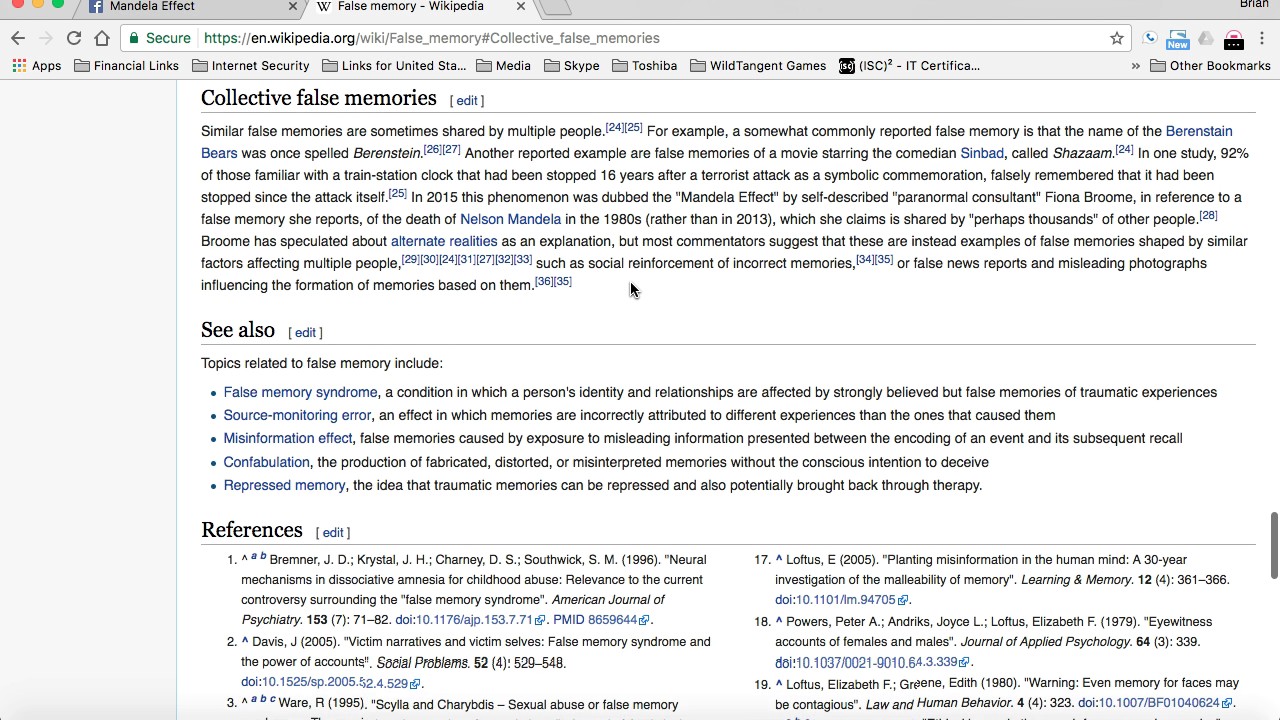Follow the Sinbad link
Image resolution: width=1280 pixels, height=720 pixels.
[x=982, y=153]
